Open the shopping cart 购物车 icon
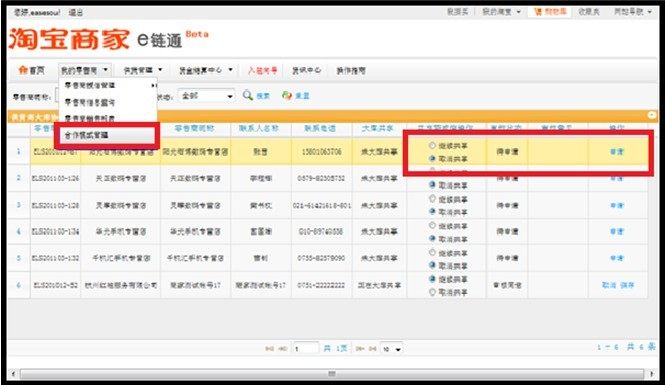Viewport: 665px width, 386px height. tap(538, 12)
